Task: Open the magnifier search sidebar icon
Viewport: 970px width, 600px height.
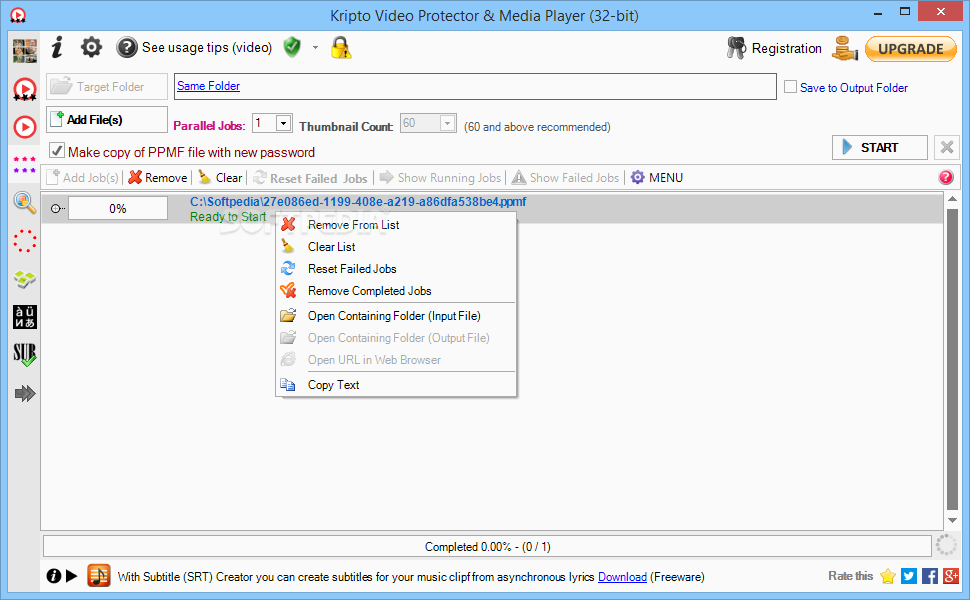Action: (25, 202)
